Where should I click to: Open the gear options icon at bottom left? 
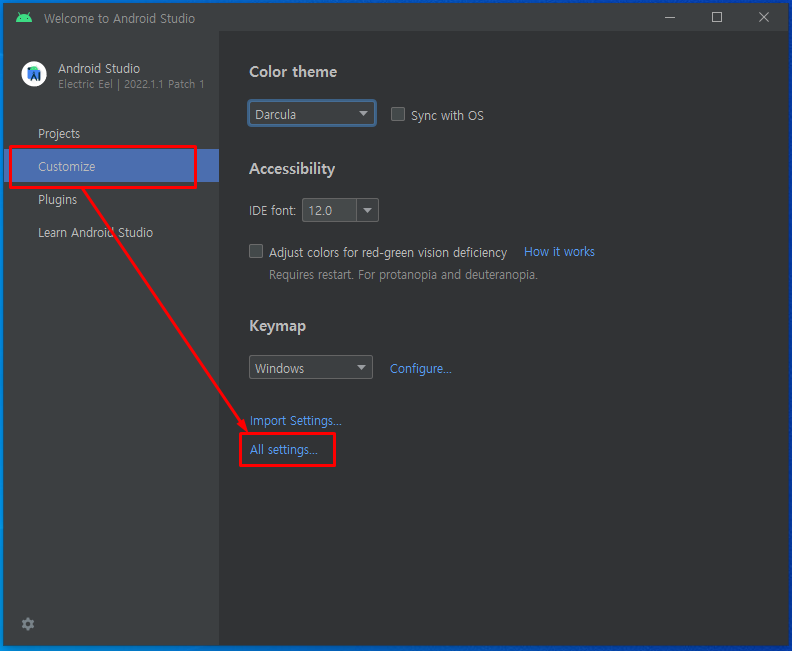(x=28, y=624)
